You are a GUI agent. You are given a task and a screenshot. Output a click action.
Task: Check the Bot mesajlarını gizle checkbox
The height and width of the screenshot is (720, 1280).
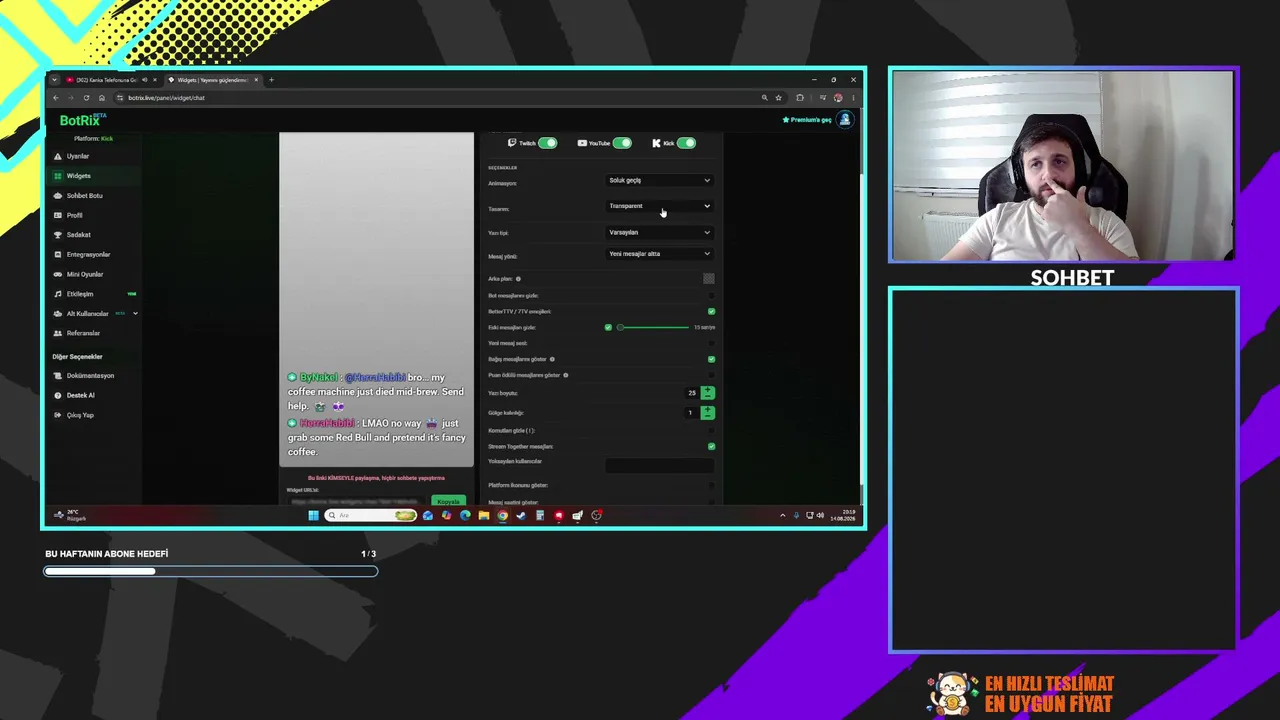click(711, 296)
